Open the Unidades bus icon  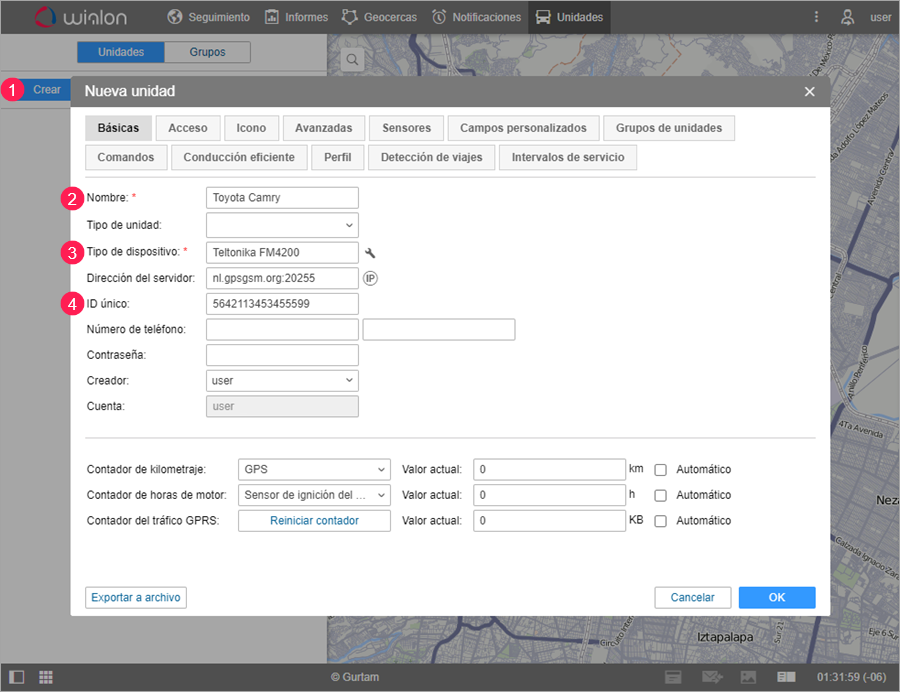tap(543, 17)
